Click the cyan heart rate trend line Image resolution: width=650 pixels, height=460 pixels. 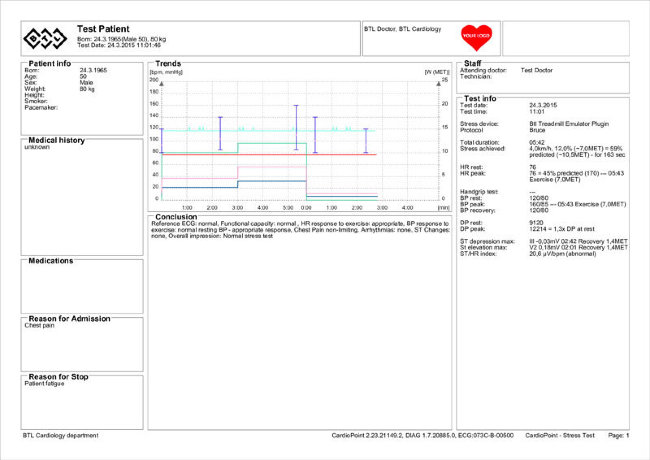click(269, 131)
